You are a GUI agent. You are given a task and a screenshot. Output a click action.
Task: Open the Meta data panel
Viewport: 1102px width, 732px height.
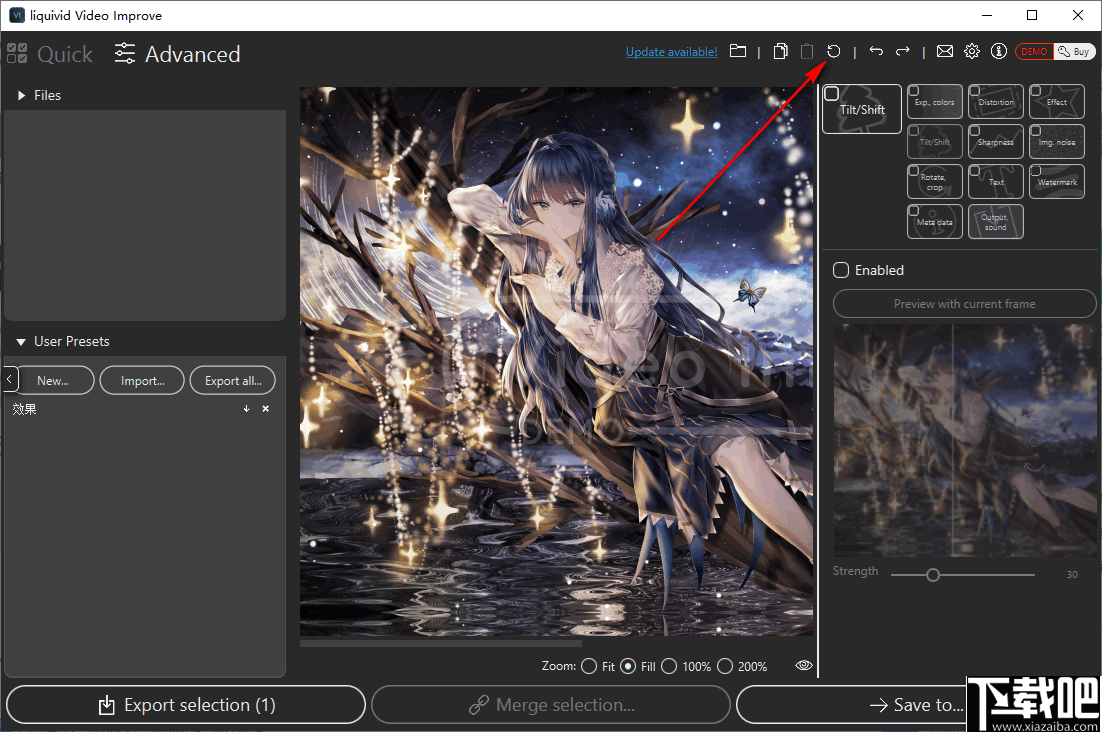[934, 221]
